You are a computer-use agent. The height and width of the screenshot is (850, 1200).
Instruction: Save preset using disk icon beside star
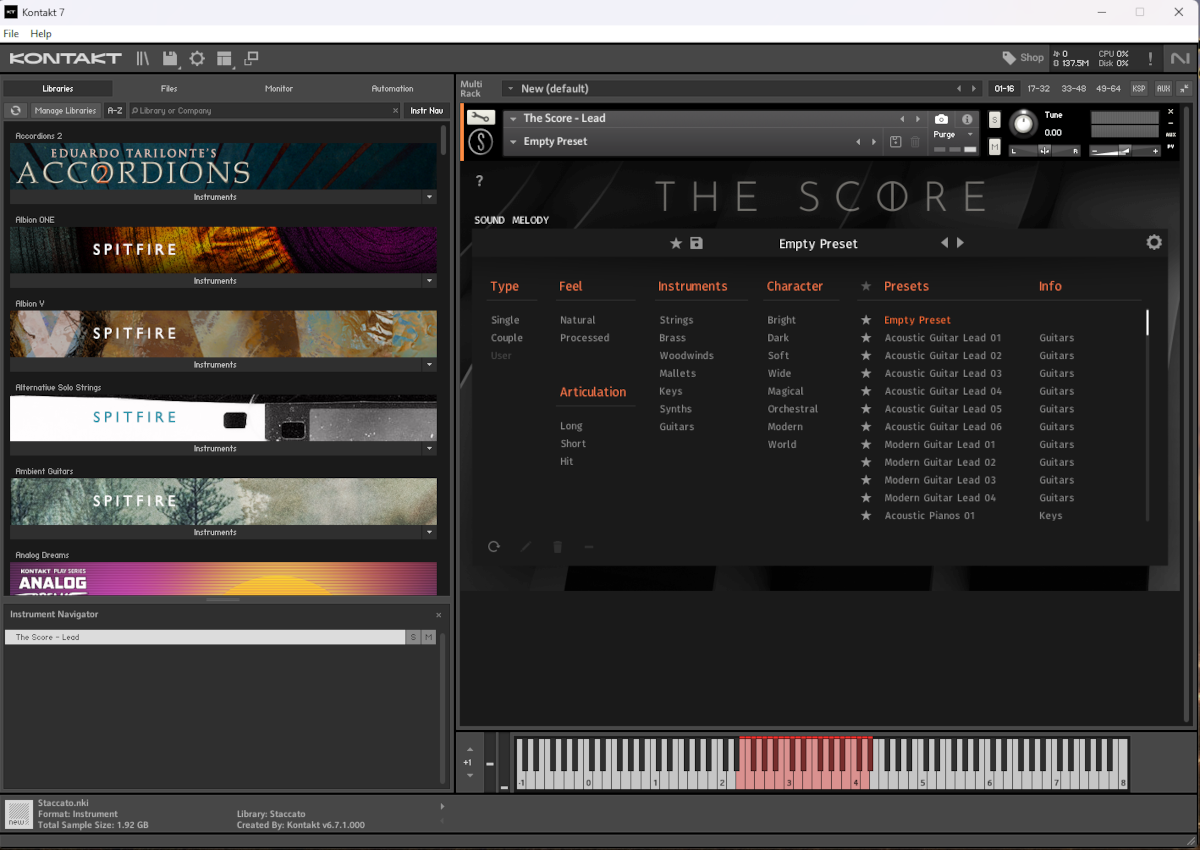coord(696,243)
